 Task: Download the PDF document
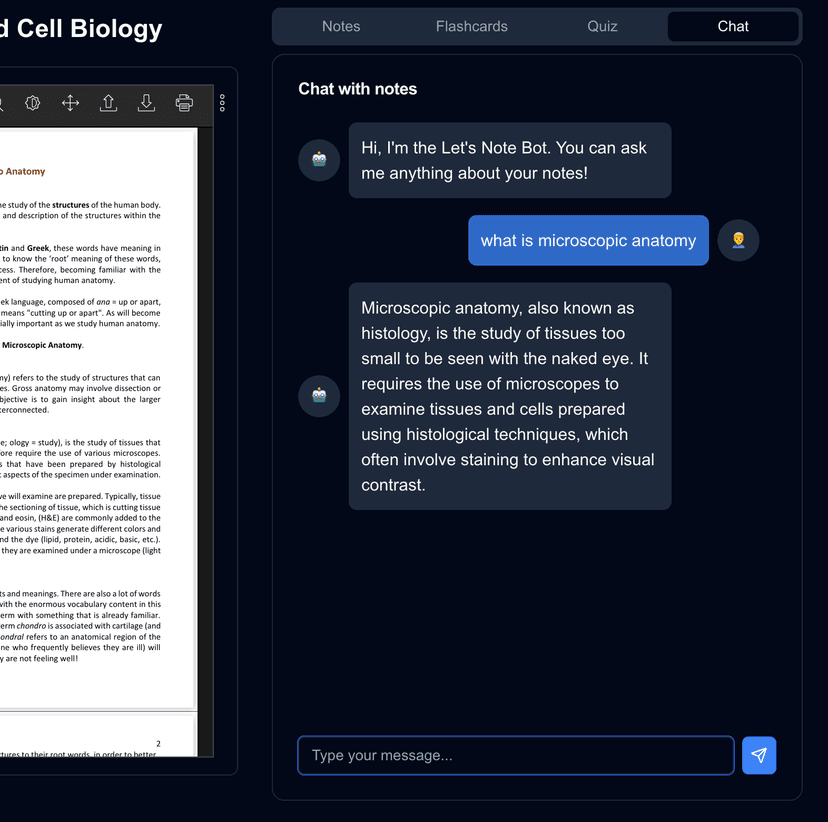pos(146,103)
